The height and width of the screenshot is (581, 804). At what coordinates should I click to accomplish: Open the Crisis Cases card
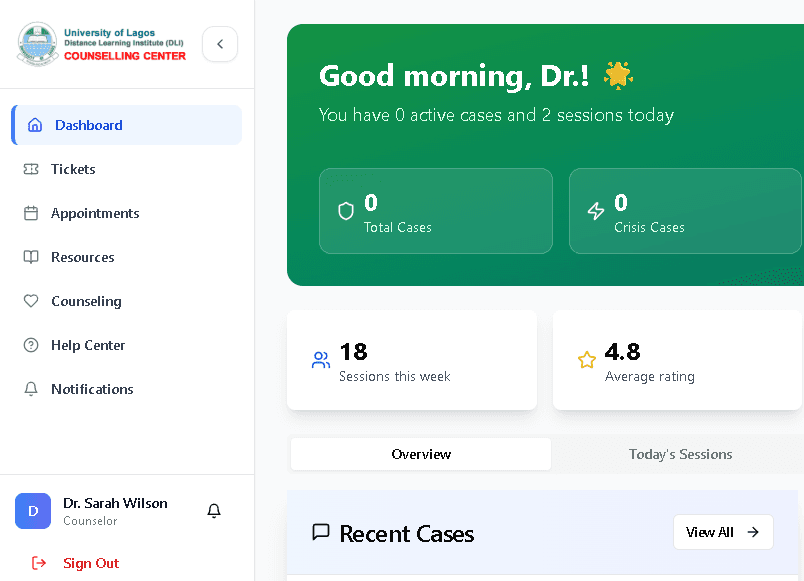coord(686,211)
